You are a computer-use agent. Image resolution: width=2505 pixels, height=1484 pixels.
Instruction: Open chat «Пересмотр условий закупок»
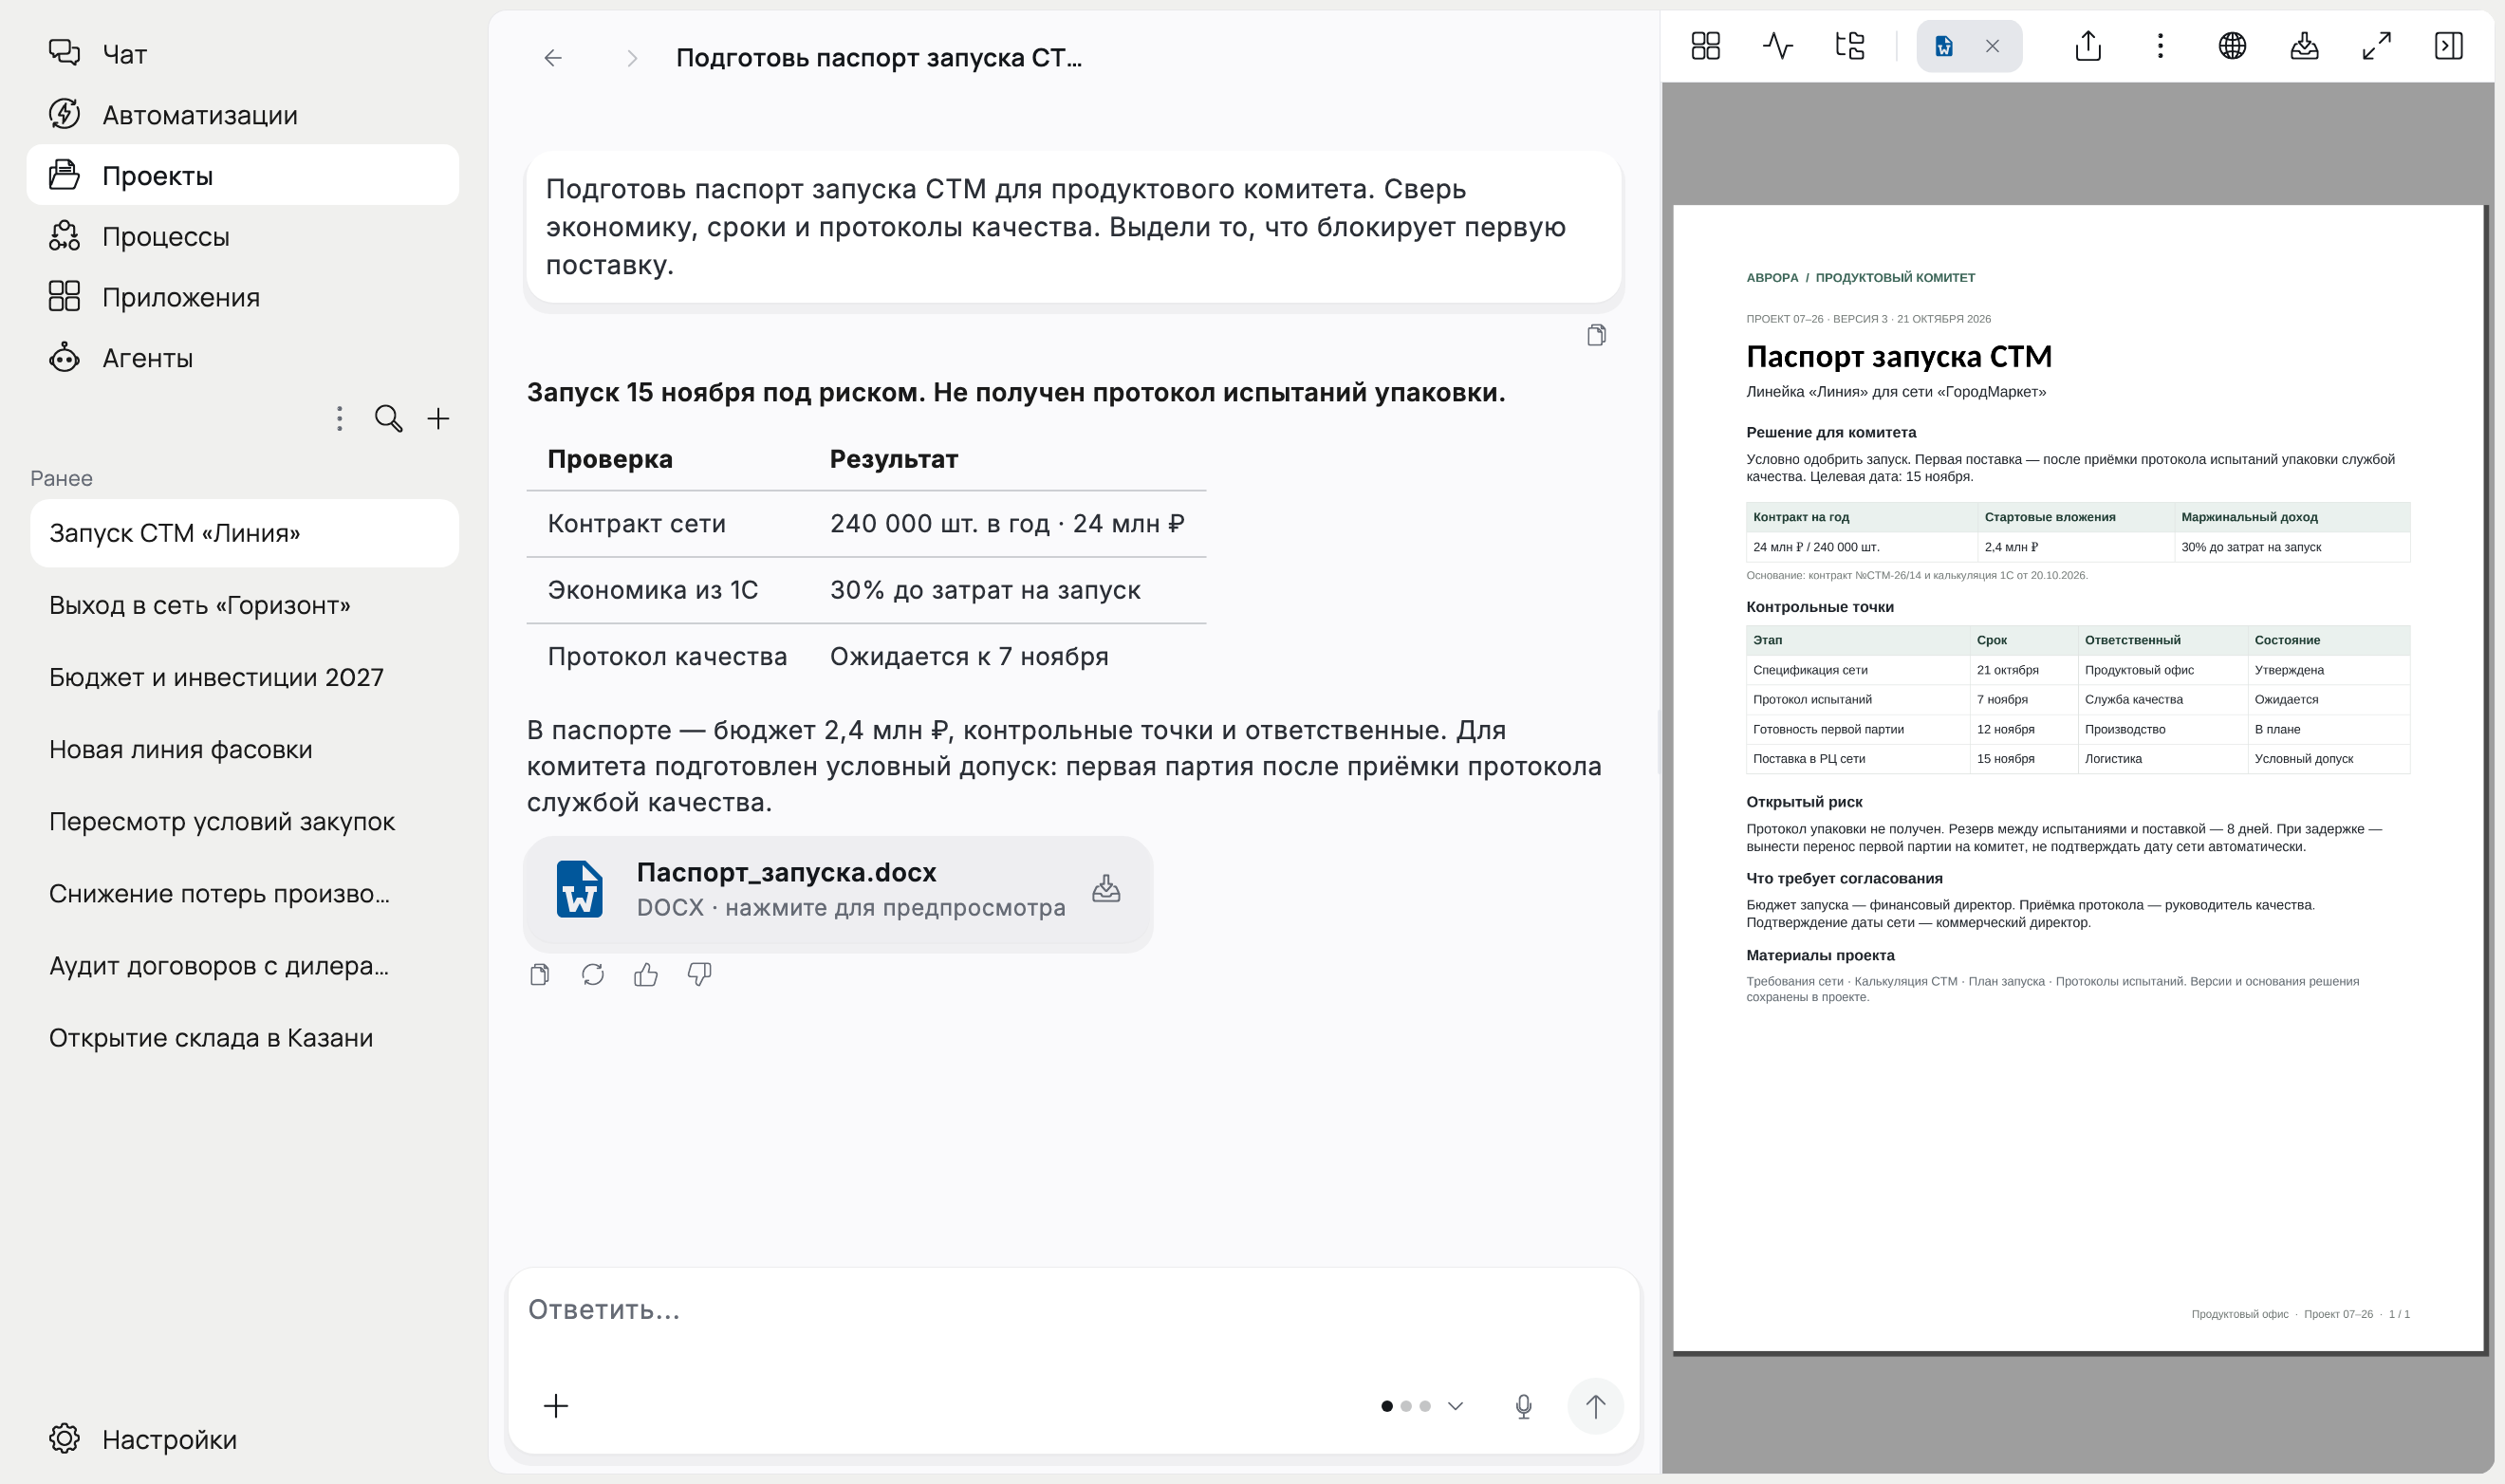tap(244, 821)
